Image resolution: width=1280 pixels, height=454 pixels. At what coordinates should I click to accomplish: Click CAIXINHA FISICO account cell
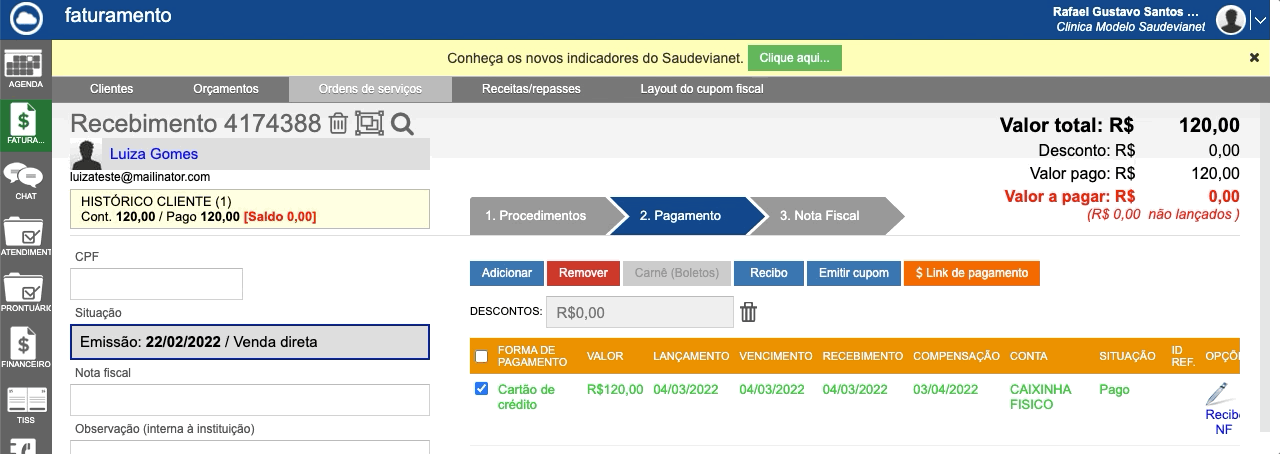click(x=1040, y=397)
